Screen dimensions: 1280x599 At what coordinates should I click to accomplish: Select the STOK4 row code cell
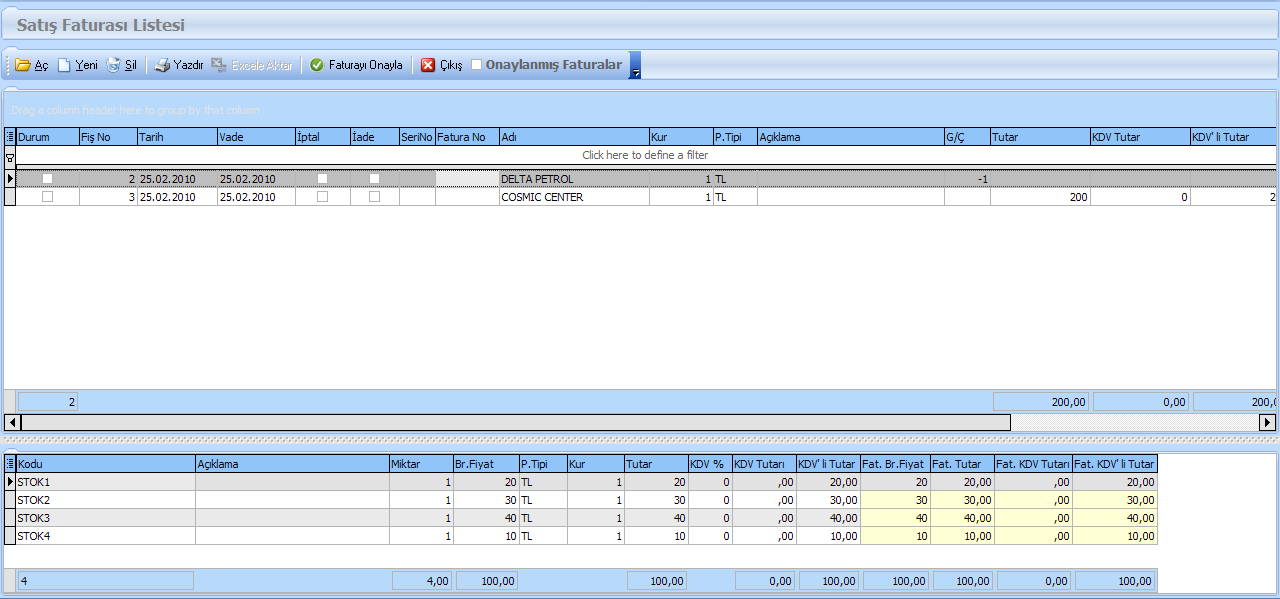(x=105, y=536)
